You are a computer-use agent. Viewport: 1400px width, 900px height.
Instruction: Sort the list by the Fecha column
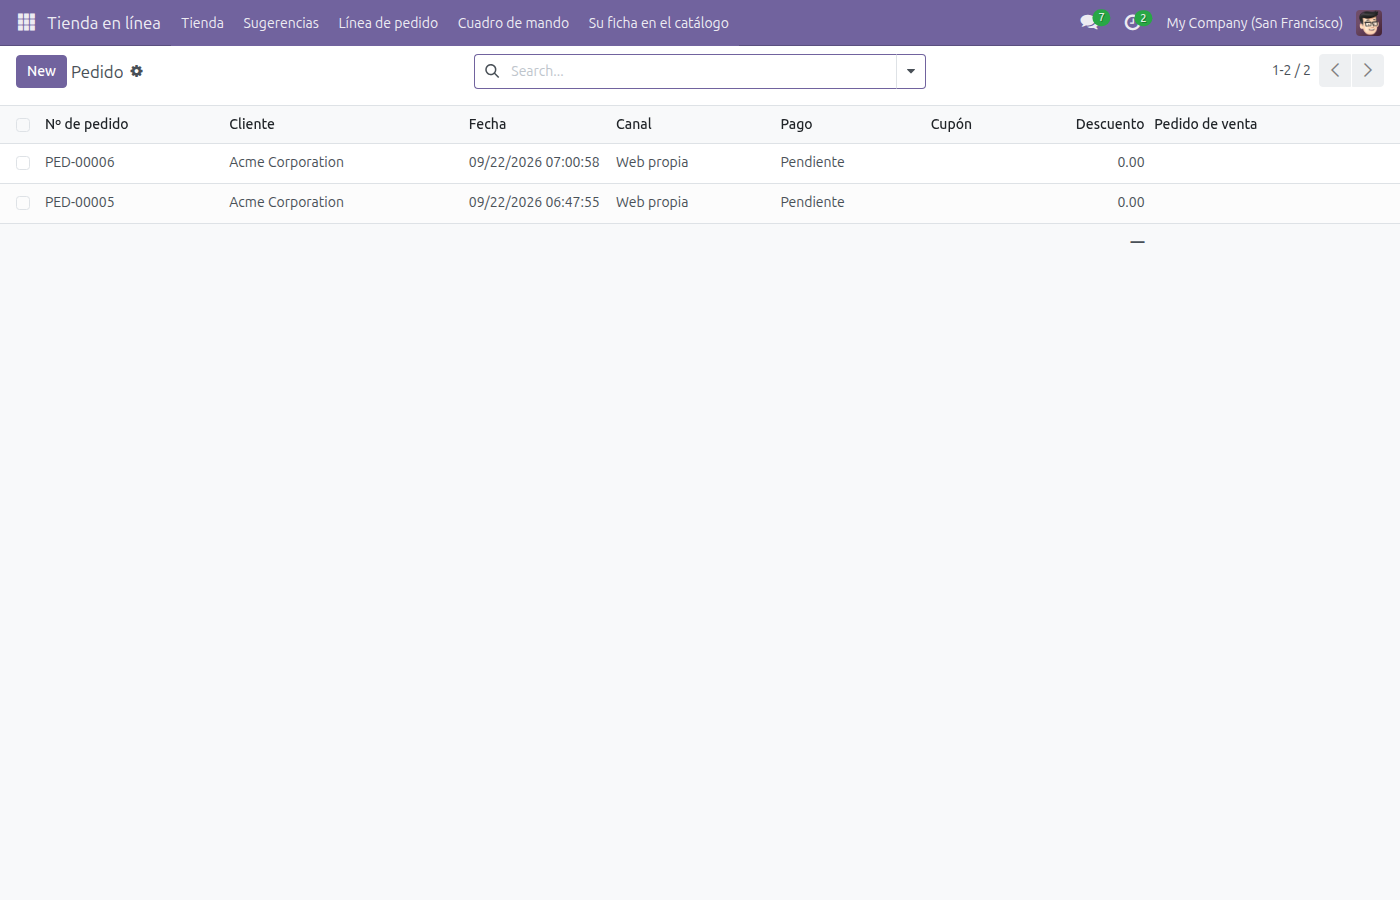coord(487,124)
